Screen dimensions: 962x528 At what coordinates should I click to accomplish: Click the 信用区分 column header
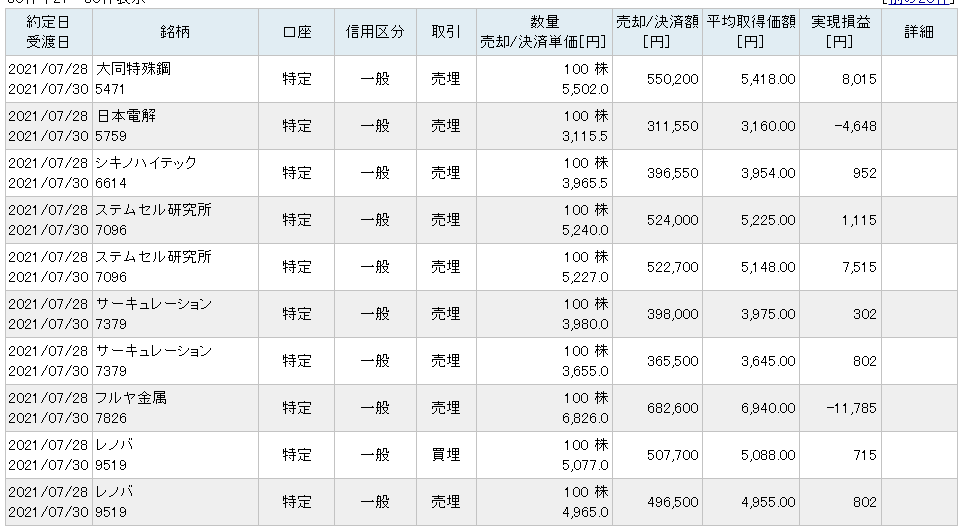tap(375, 32)
